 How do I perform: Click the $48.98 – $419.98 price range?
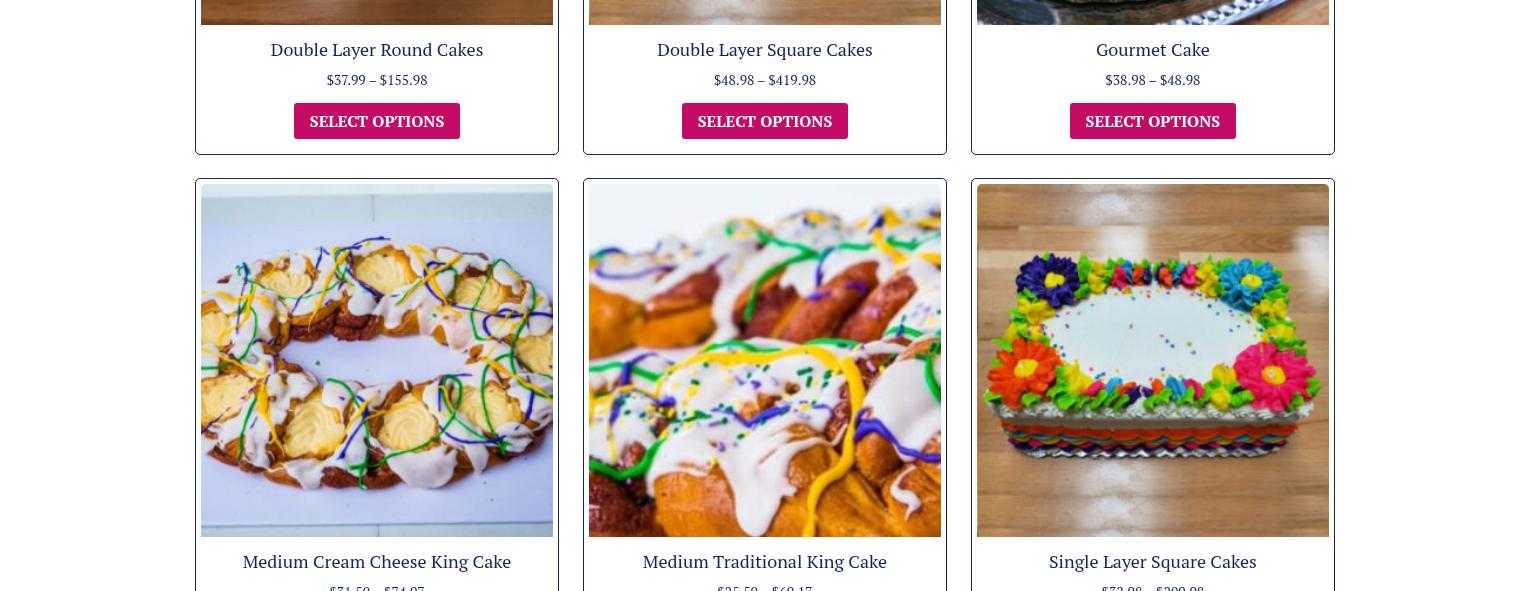point(765,80)
